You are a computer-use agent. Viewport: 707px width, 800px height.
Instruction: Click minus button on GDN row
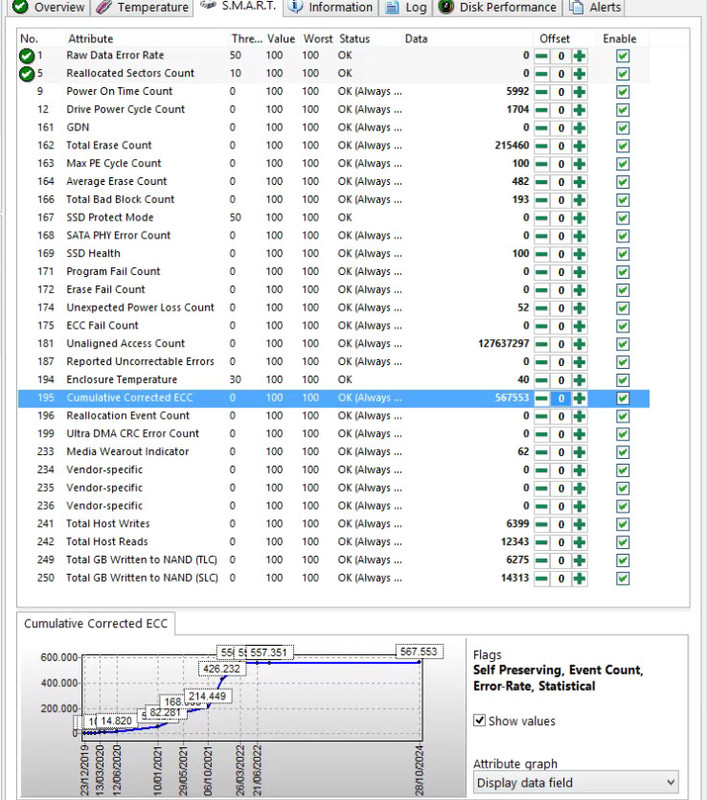tap(542, 128)
